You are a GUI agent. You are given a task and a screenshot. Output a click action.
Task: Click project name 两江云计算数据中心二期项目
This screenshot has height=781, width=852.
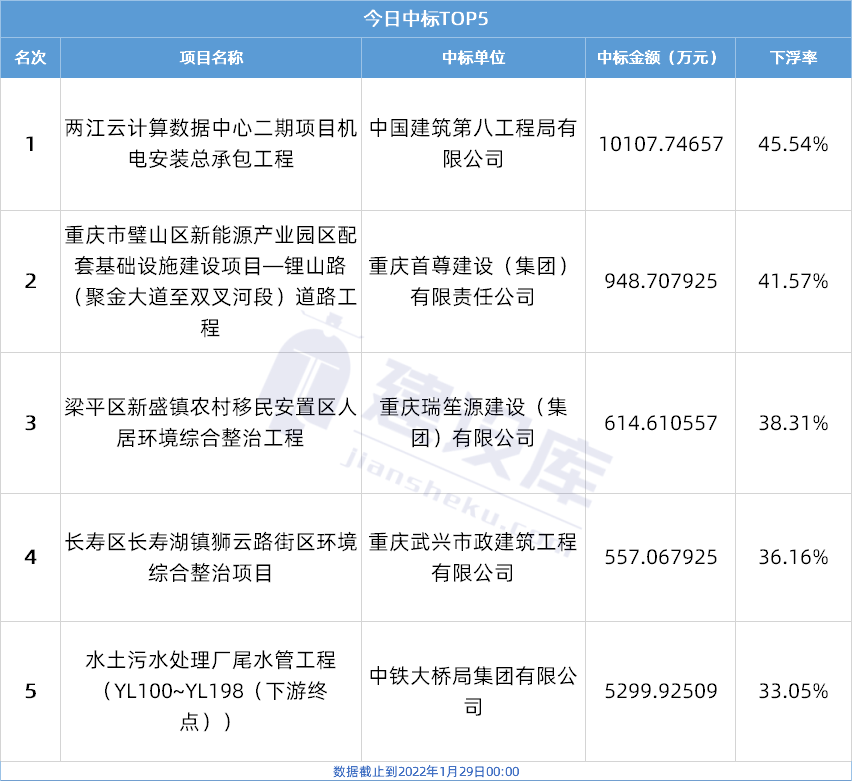pos(210,143)
